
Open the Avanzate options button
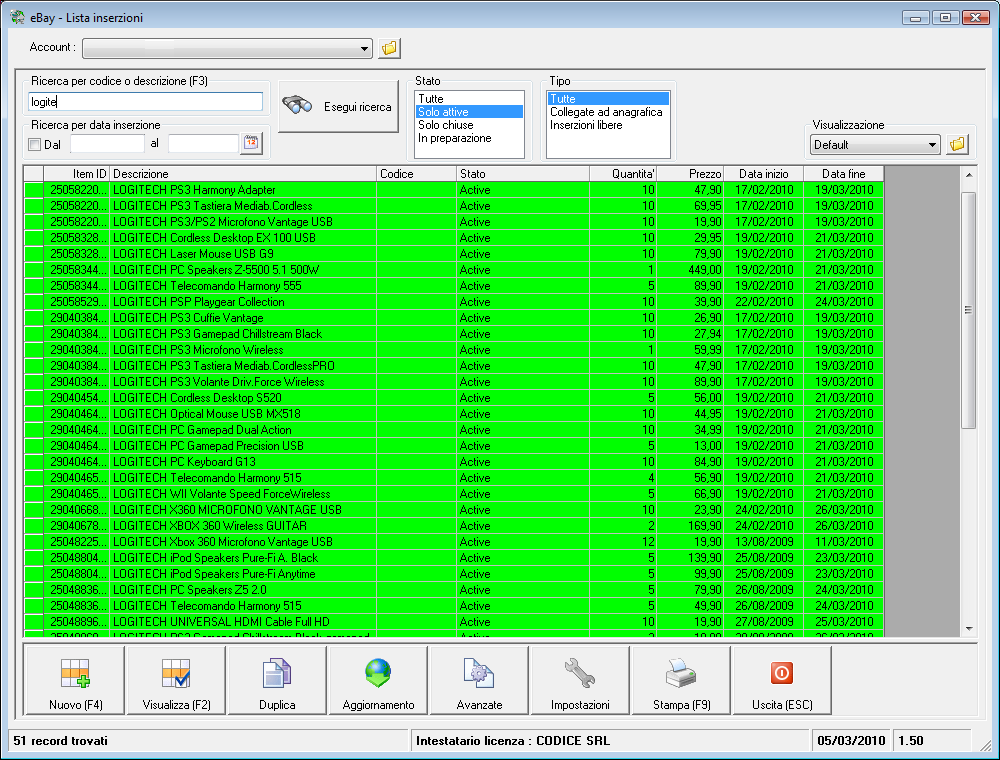point(479,681)
